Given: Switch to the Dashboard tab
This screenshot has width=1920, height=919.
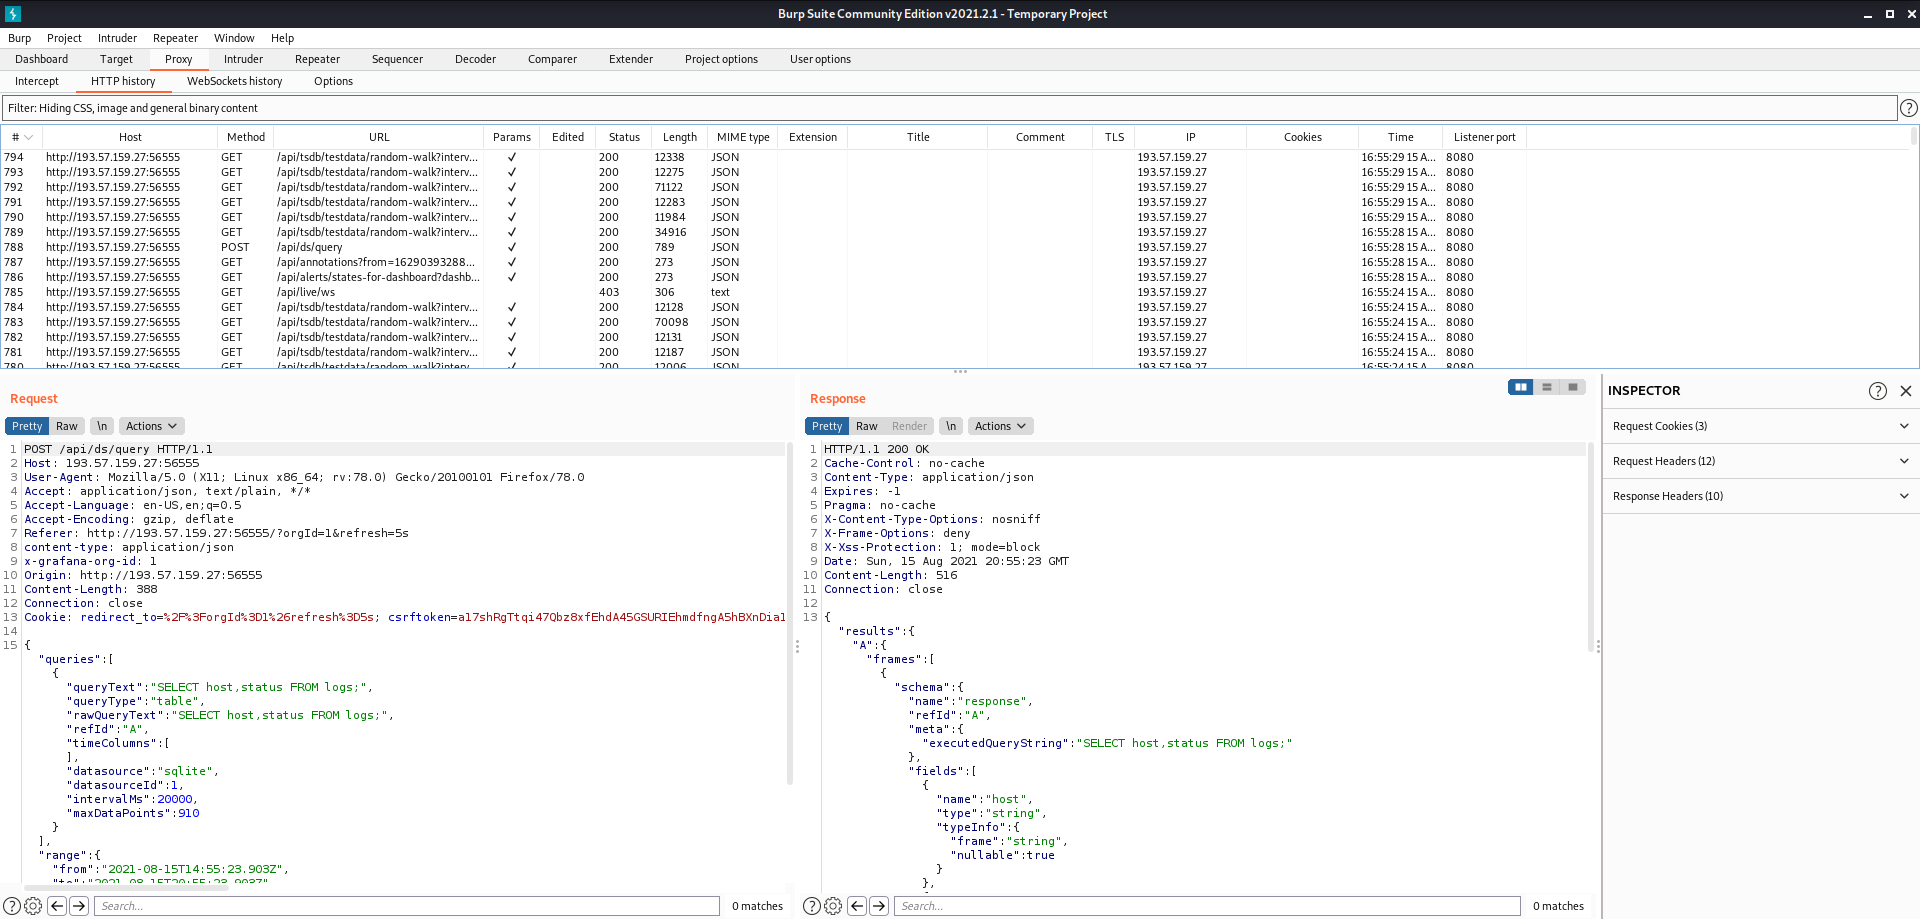Looking at the screenshot, I should click(x=42, y=59).
